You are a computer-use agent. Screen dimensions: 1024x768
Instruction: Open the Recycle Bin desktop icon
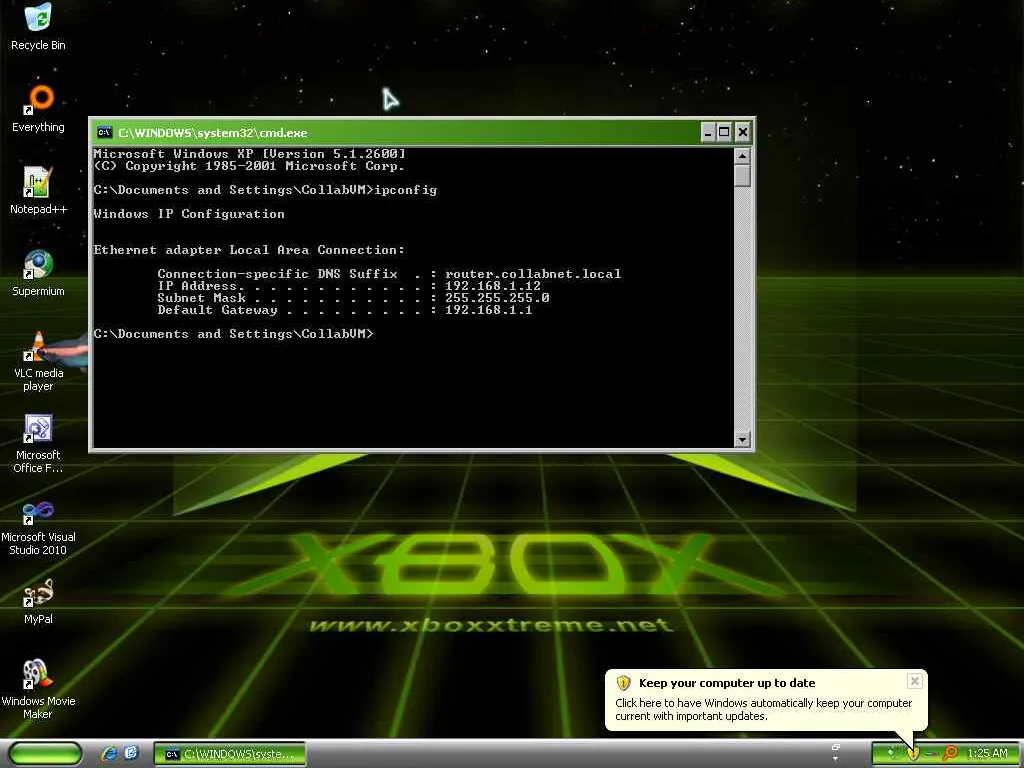coord(38,26)
